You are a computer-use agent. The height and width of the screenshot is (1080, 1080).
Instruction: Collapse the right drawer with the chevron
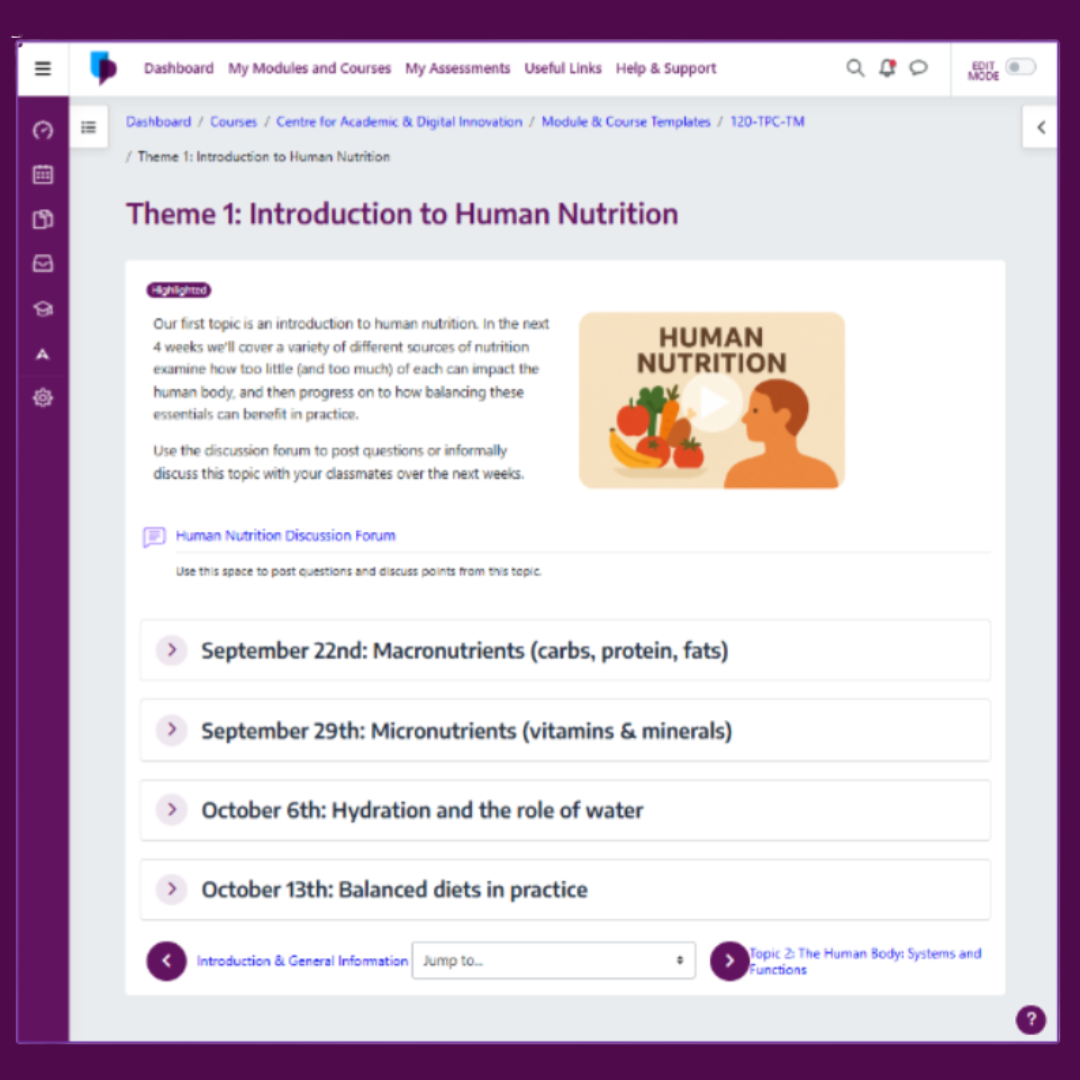point(1040,127)
